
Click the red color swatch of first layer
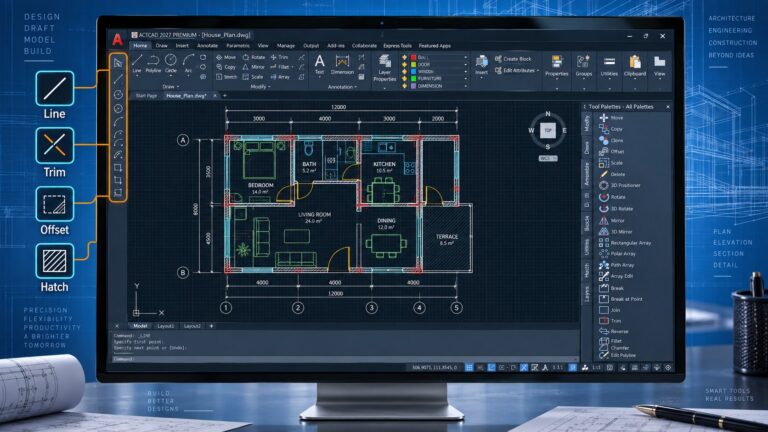coord(413,57)
